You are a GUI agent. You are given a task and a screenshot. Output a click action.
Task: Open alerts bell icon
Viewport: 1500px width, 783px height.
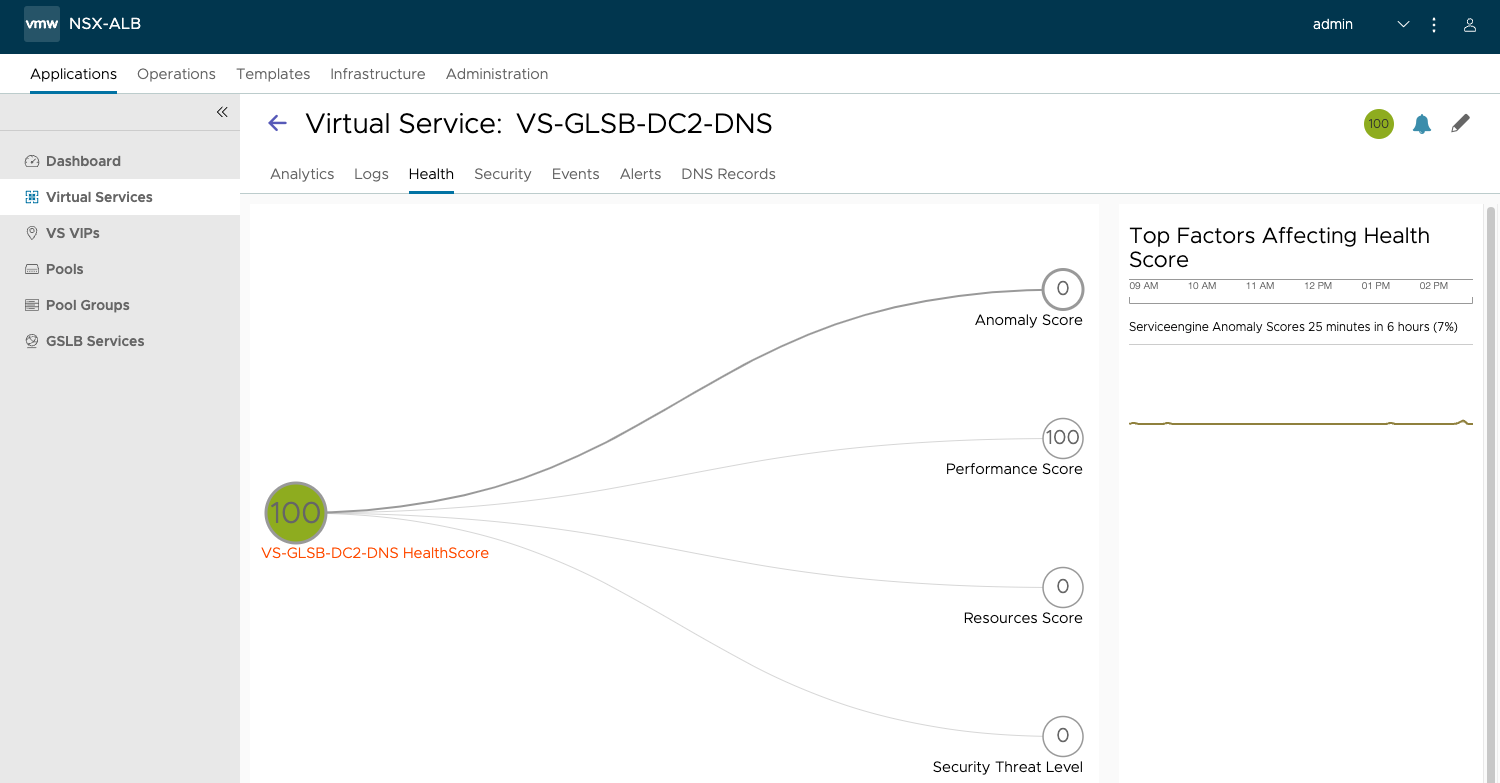click(x=1422, y=124)
